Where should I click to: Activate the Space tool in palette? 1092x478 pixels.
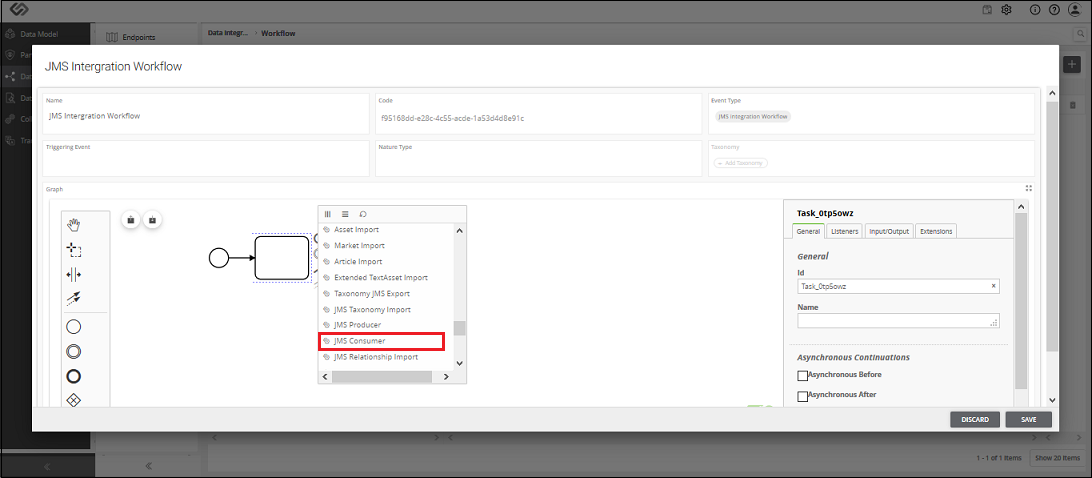coord(73,274)
